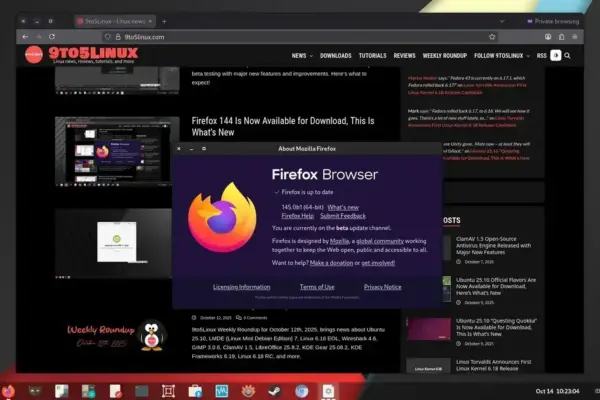Open the Firefox 144 Is Now Available article
The image size is (600, 400).
point(283,126)
